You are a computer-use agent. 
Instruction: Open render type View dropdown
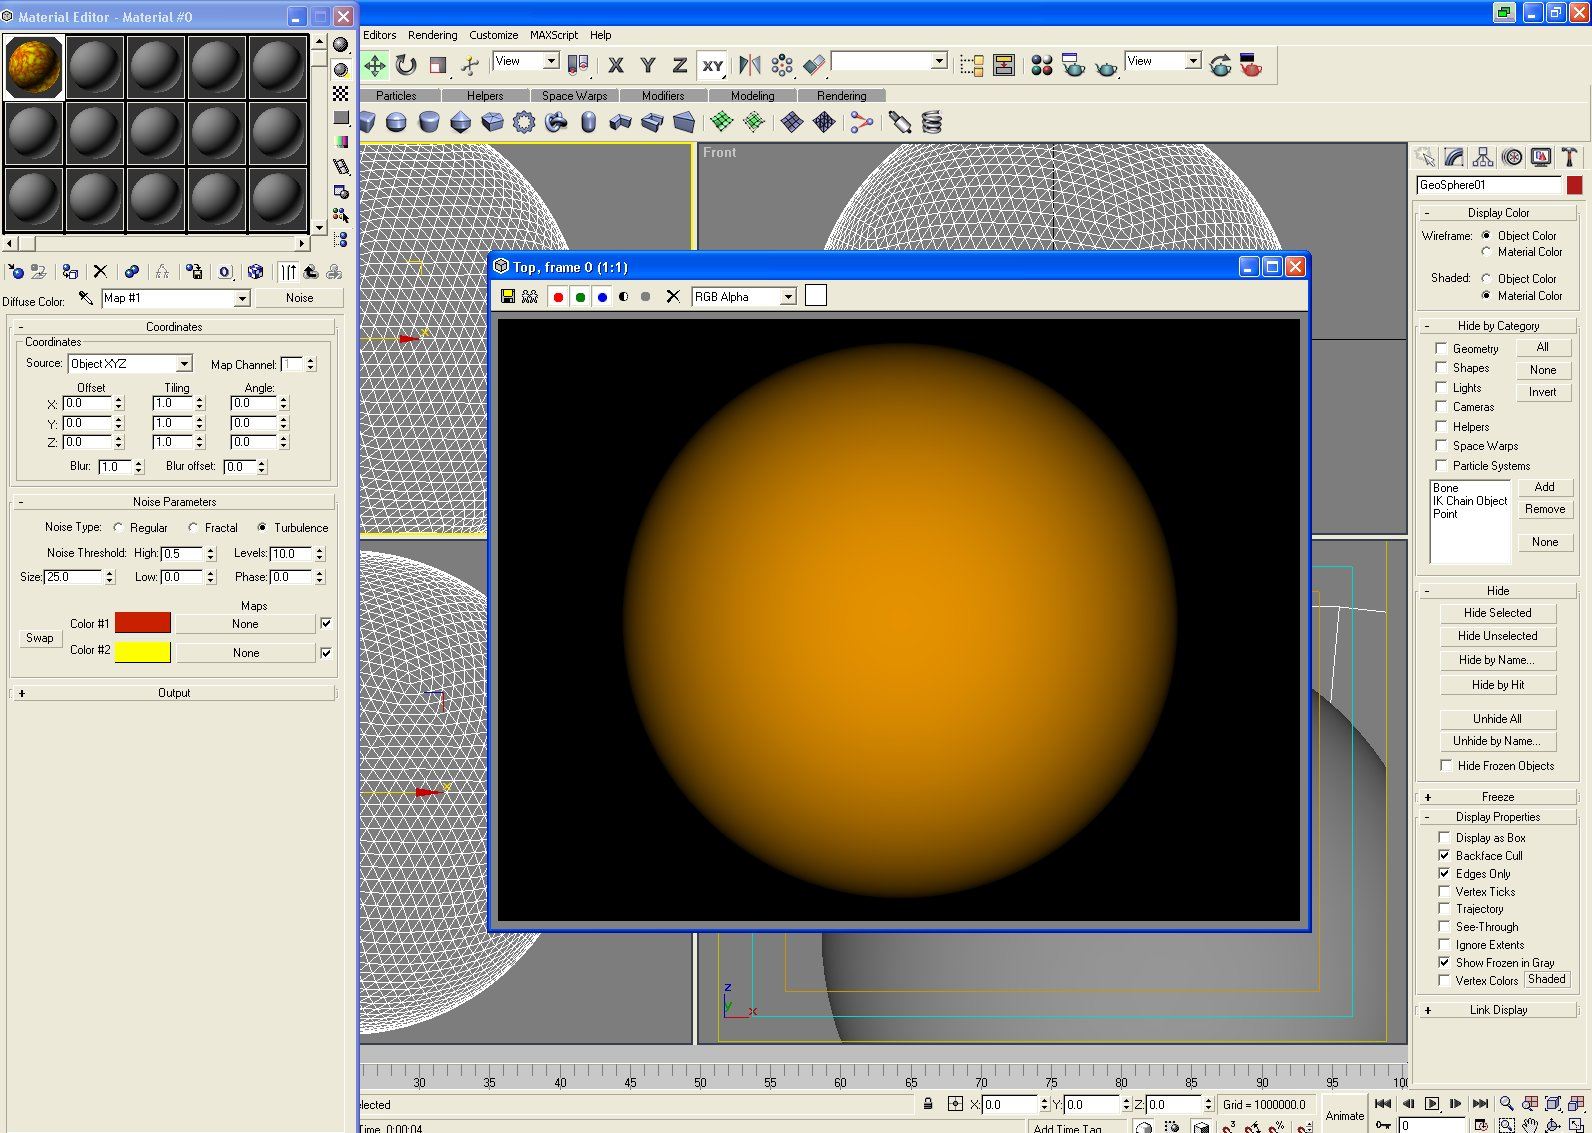1193,61
